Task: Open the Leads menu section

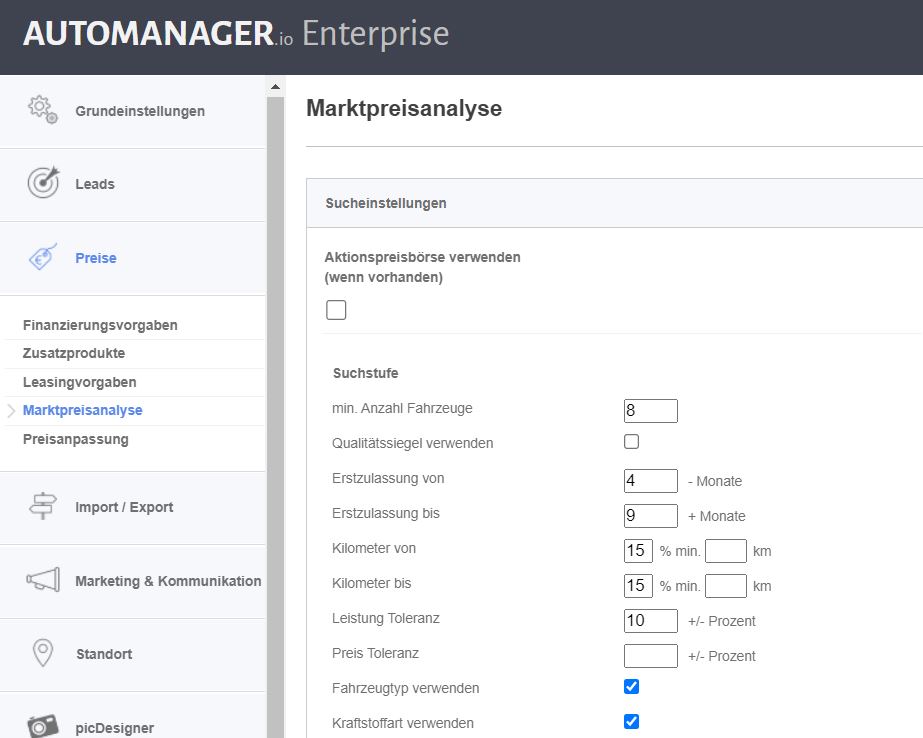Action: point(133,185)
